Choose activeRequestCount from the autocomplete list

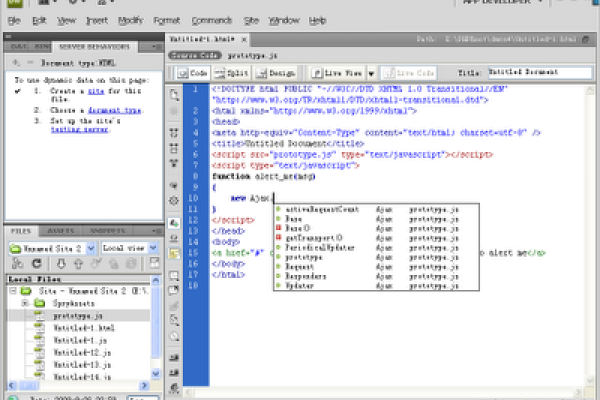pyautogui.click(x=377, y=209)
